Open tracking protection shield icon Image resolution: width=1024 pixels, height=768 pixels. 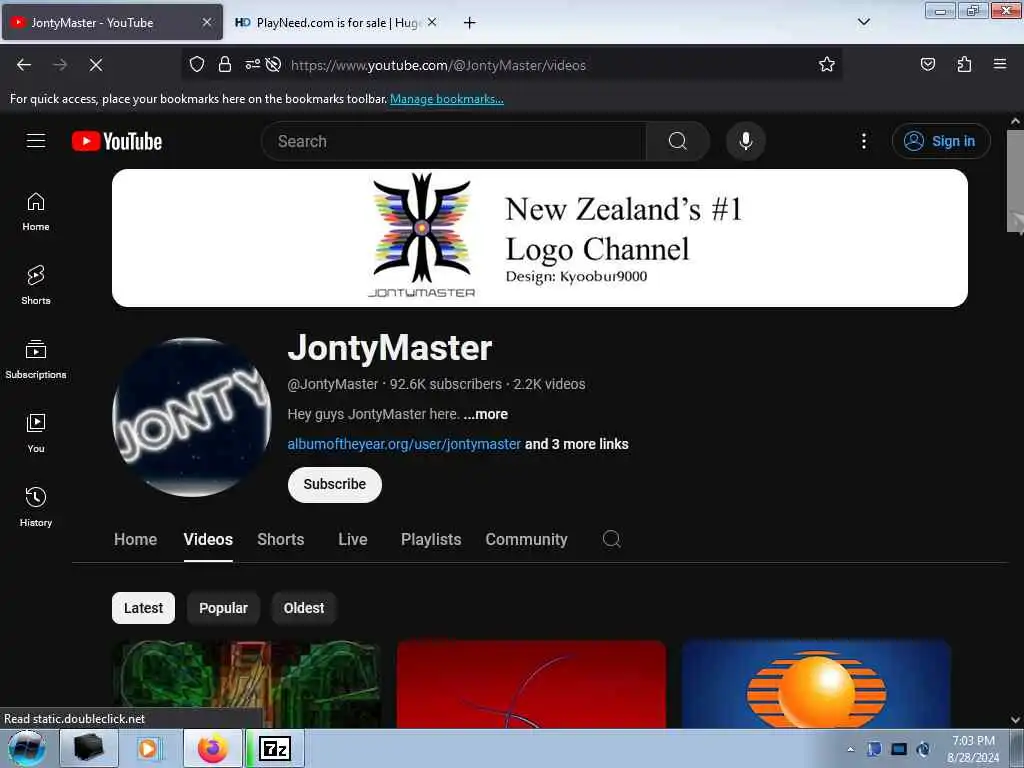coord(197,65)
